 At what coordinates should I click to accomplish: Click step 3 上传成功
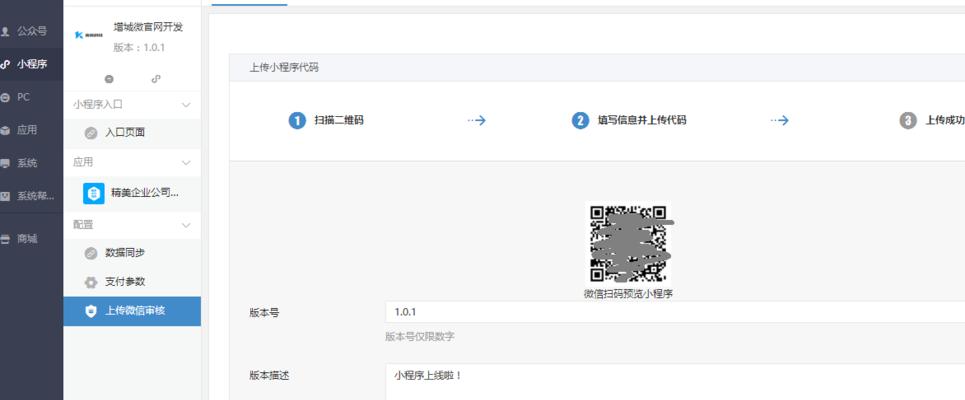click(x=932, y=121)
